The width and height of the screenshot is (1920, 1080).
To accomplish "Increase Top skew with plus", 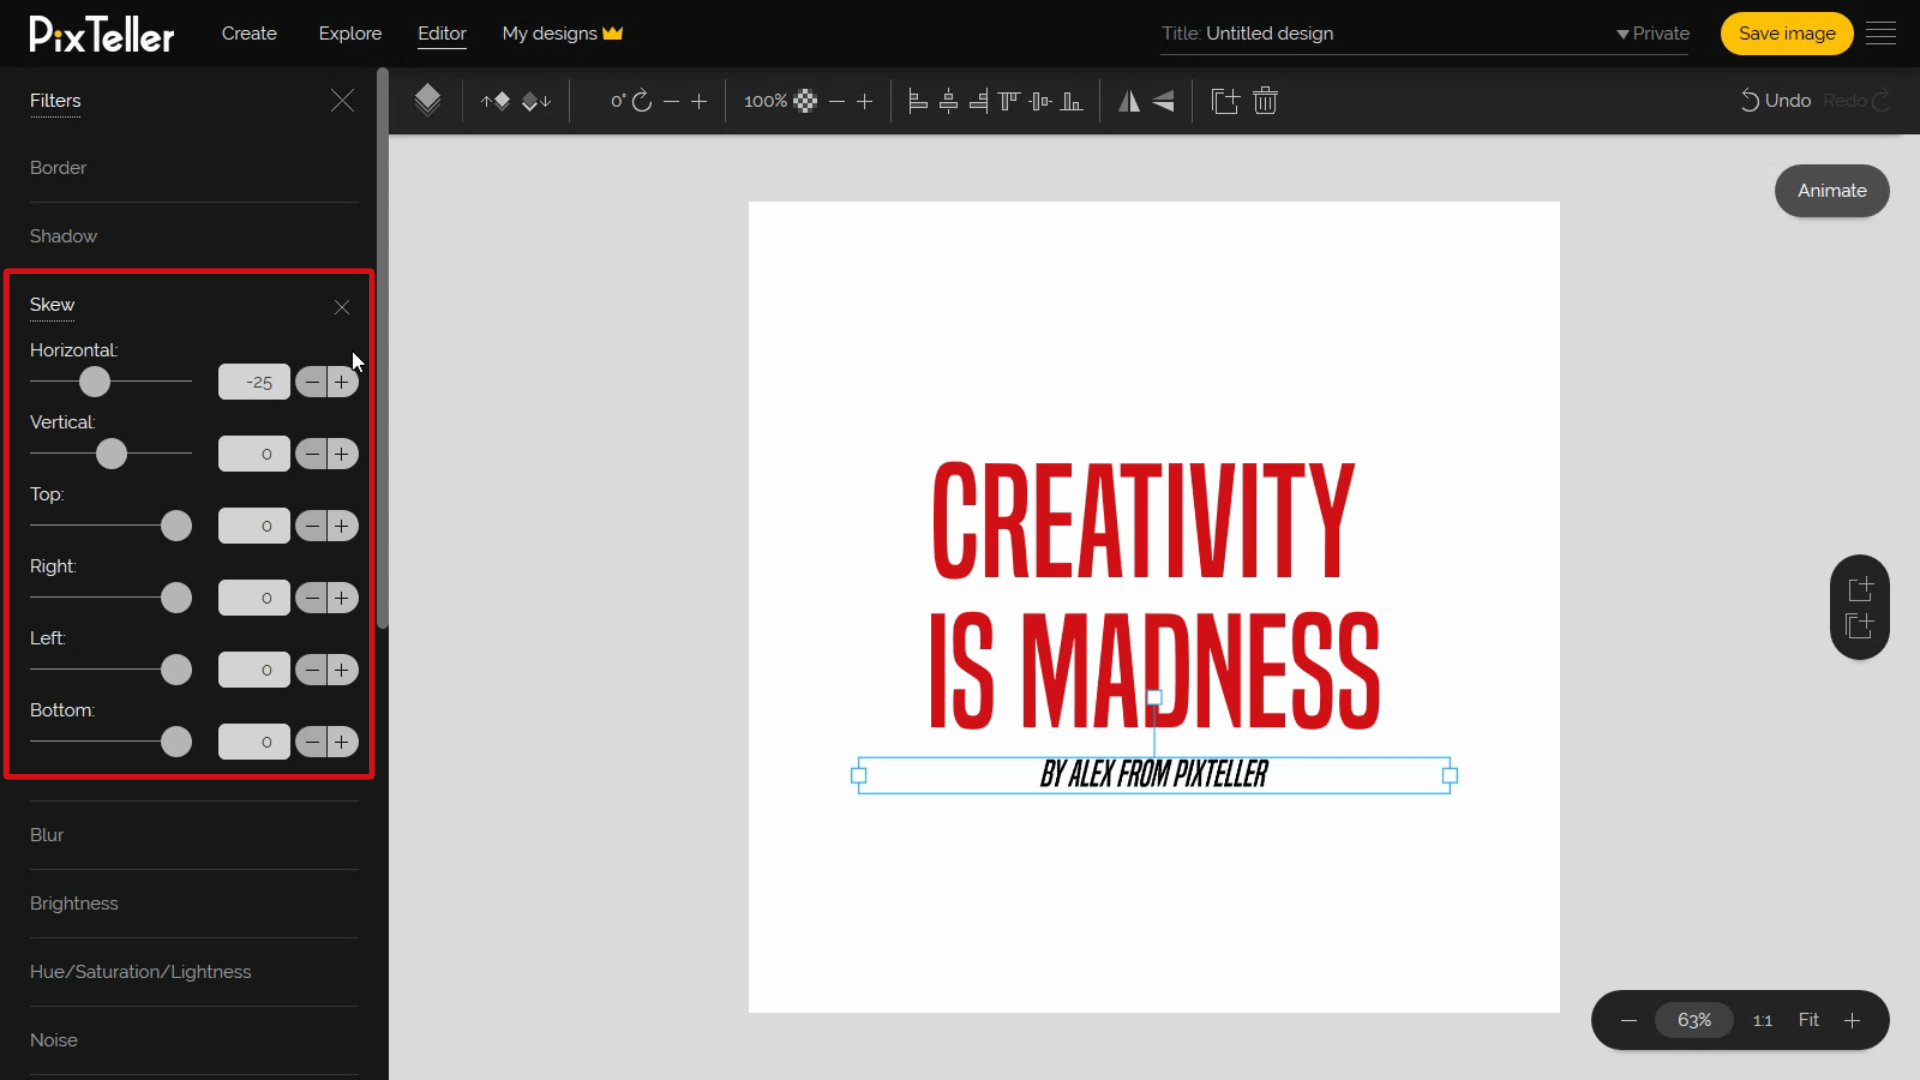I will [342, 526].
